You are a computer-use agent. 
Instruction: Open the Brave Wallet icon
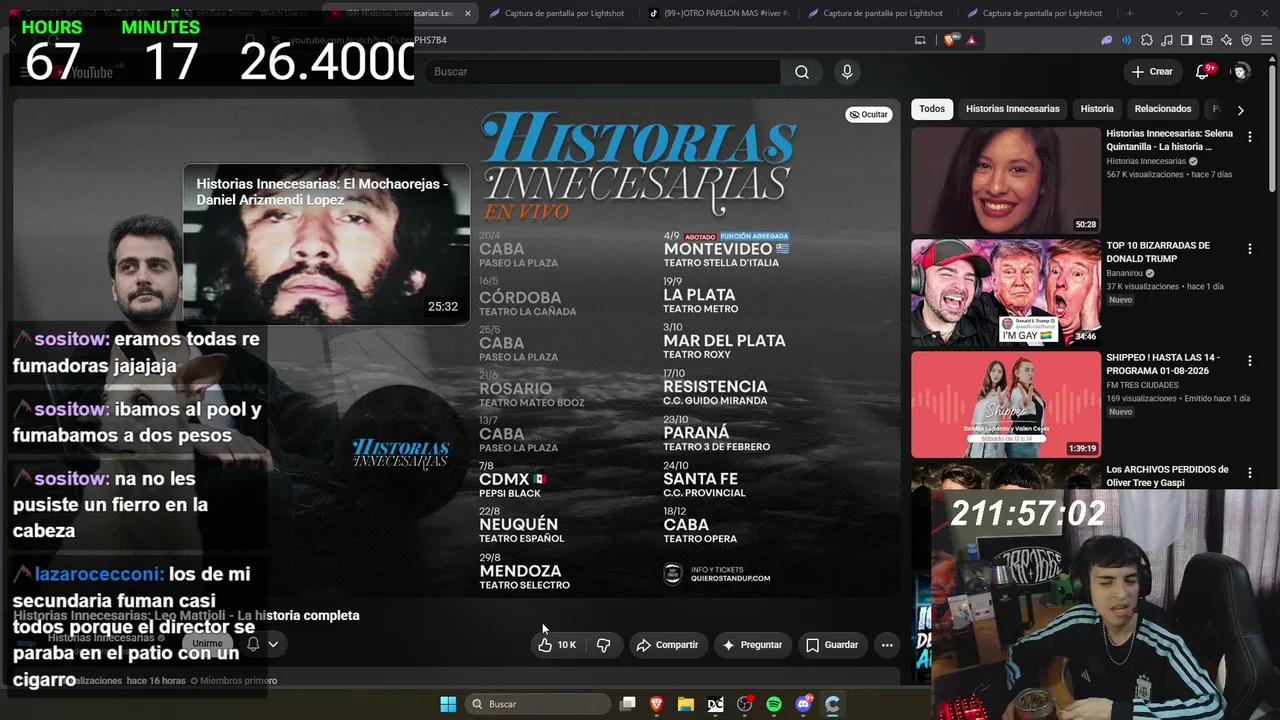click(x=1206, y=40)
